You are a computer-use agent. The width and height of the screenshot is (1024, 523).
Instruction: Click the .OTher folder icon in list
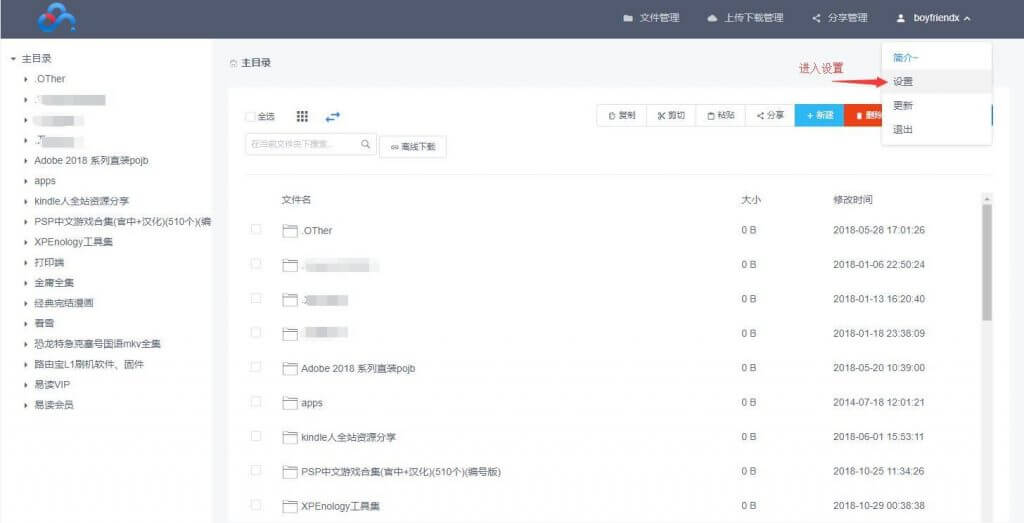290,230
